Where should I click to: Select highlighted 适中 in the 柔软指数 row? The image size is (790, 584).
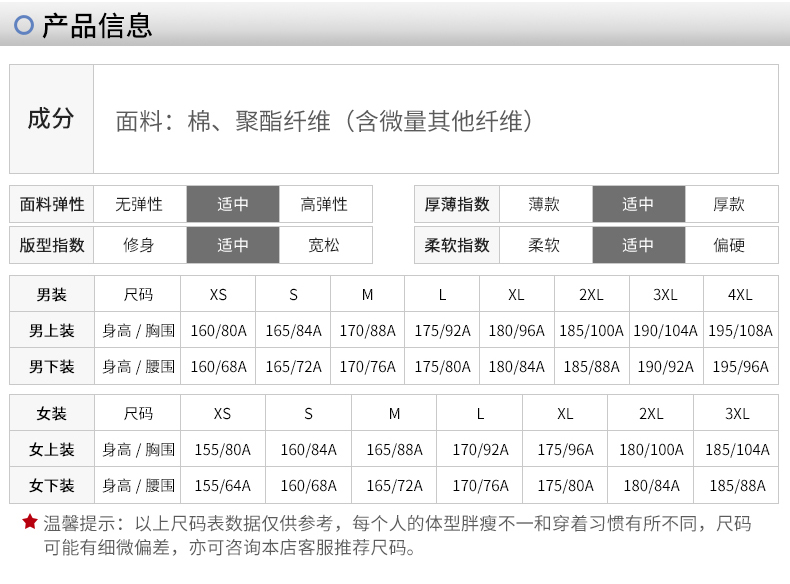coord(639,245)
